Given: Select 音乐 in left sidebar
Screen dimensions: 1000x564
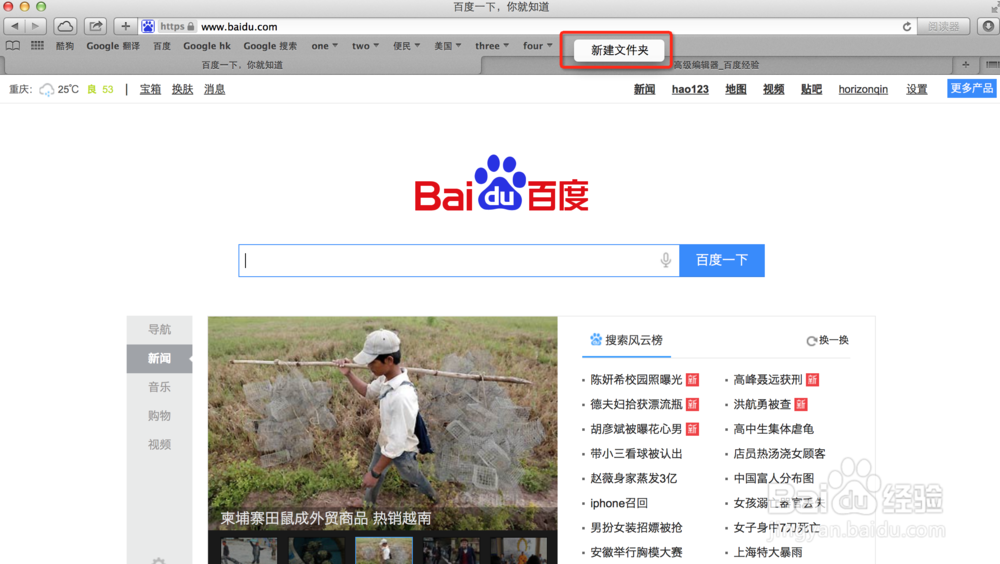Looking at the screenshot, I should click(159, 387).
